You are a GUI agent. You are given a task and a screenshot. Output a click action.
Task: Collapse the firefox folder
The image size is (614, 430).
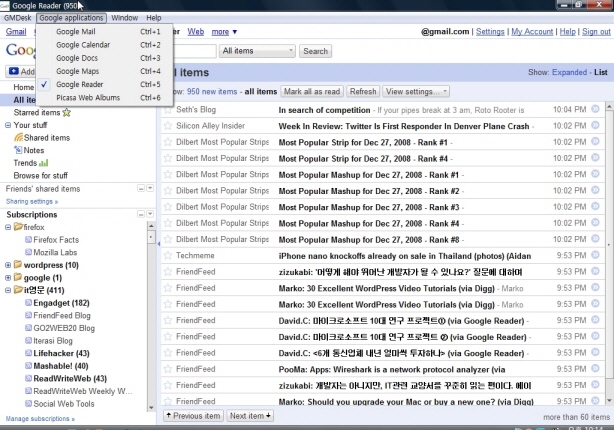[x=8, y=227]
